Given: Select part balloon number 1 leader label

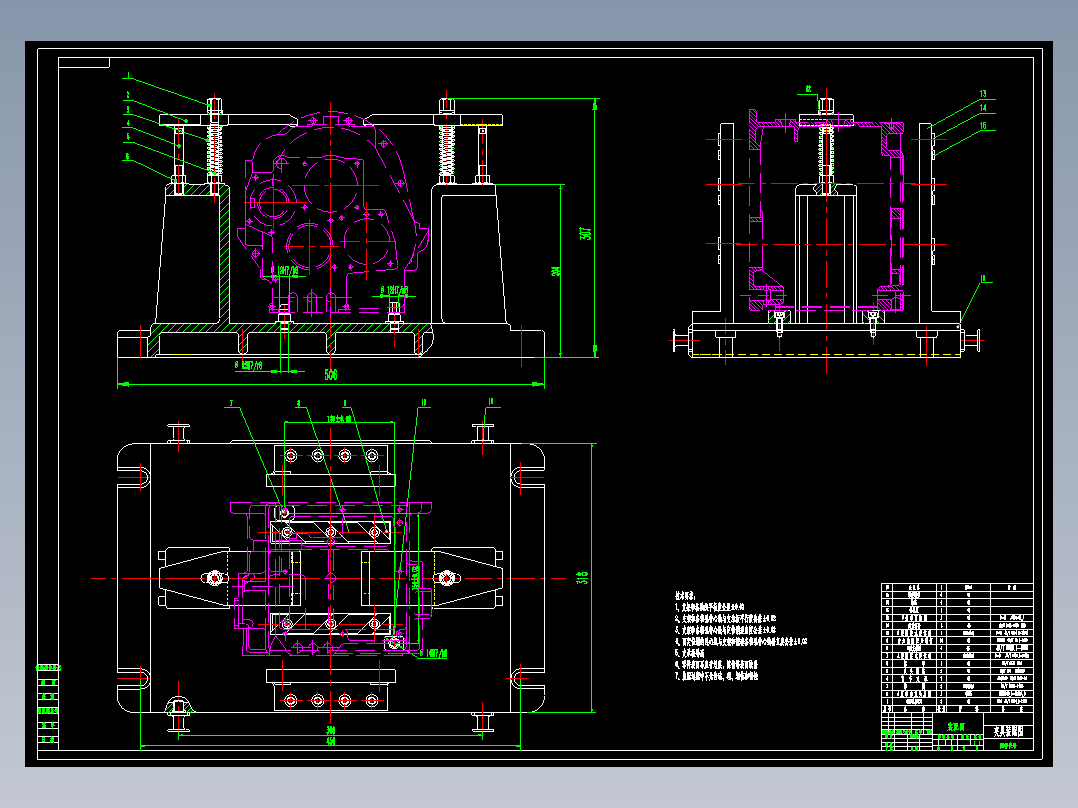Looking at the screenshot, I should point(128,76).
